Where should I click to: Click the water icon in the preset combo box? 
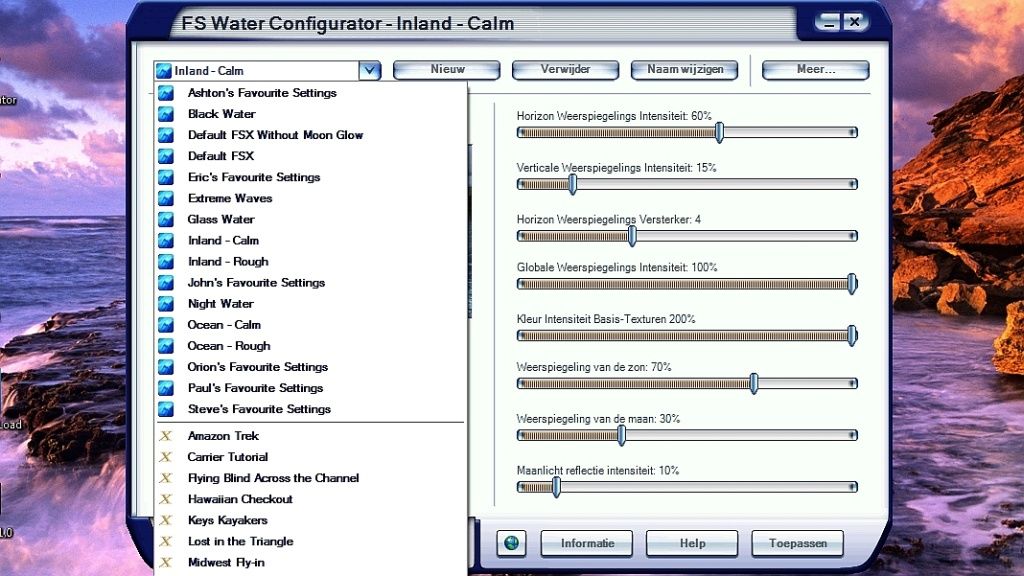click(163, 71)
